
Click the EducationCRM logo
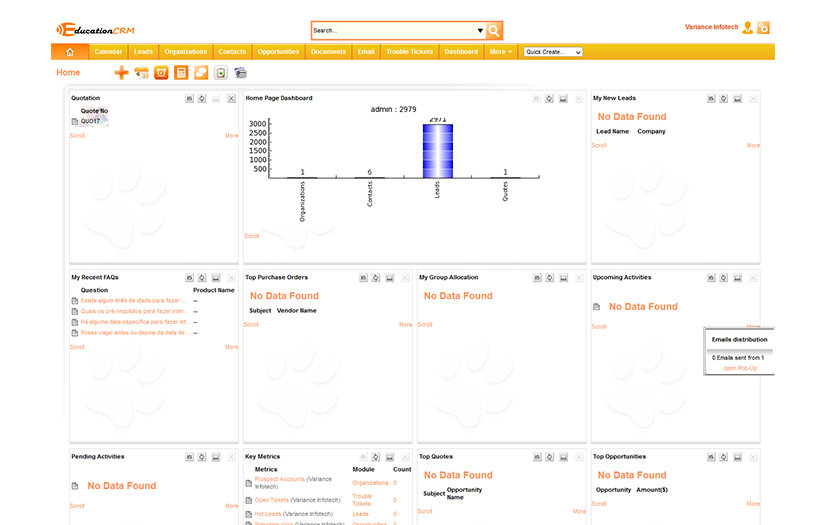pos(95,30)
